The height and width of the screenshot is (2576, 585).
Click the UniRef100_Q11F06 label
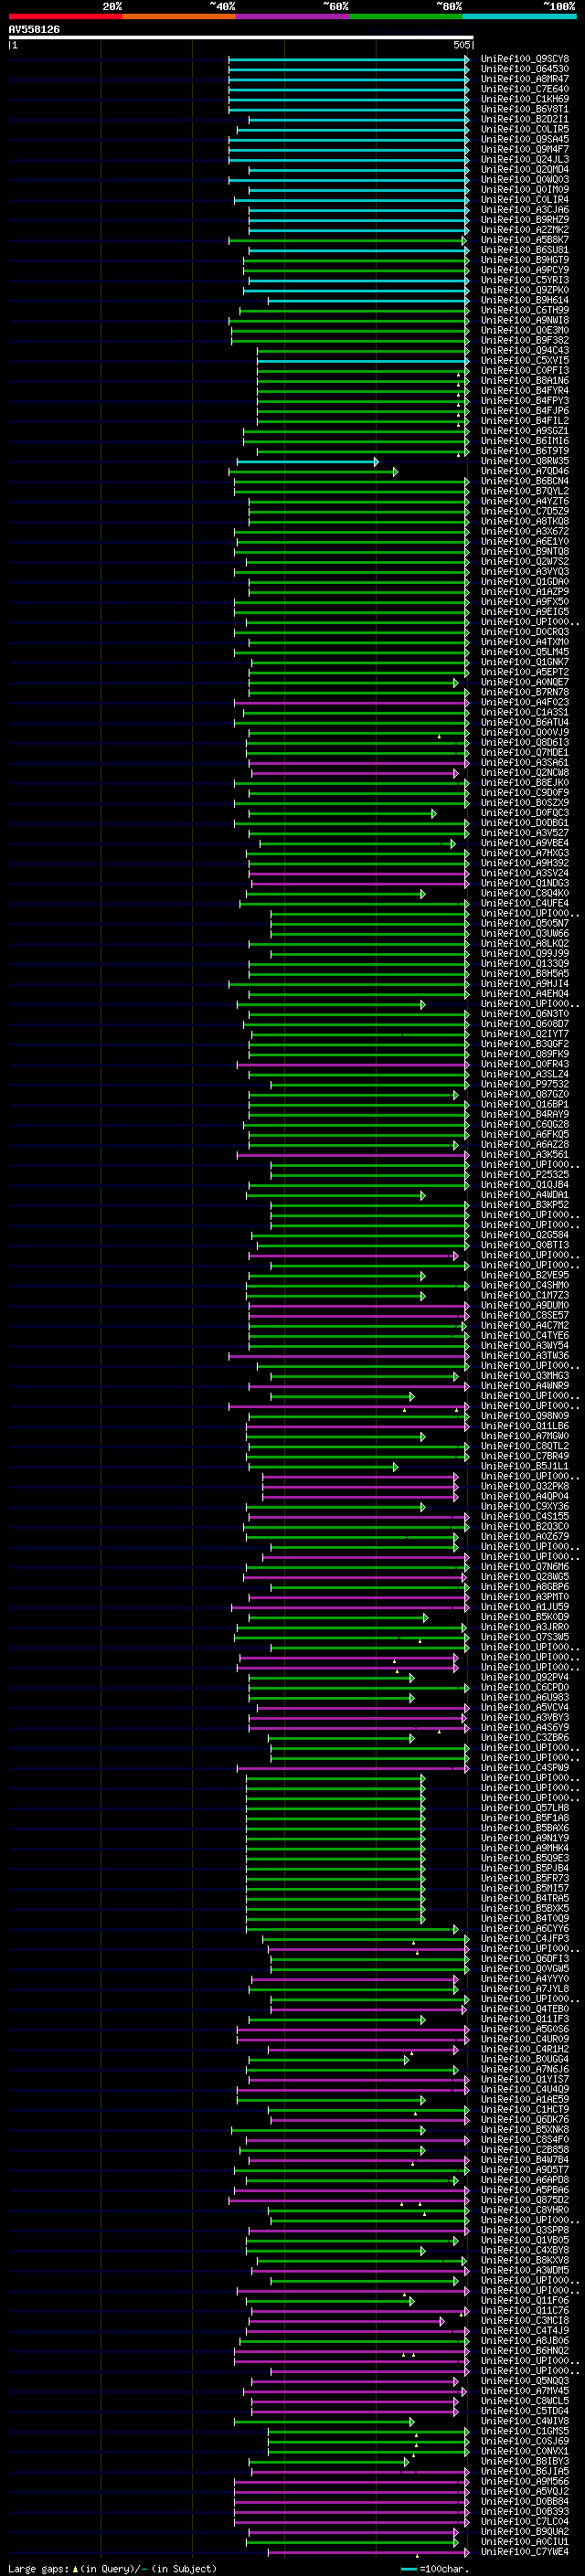point(524,2300)
